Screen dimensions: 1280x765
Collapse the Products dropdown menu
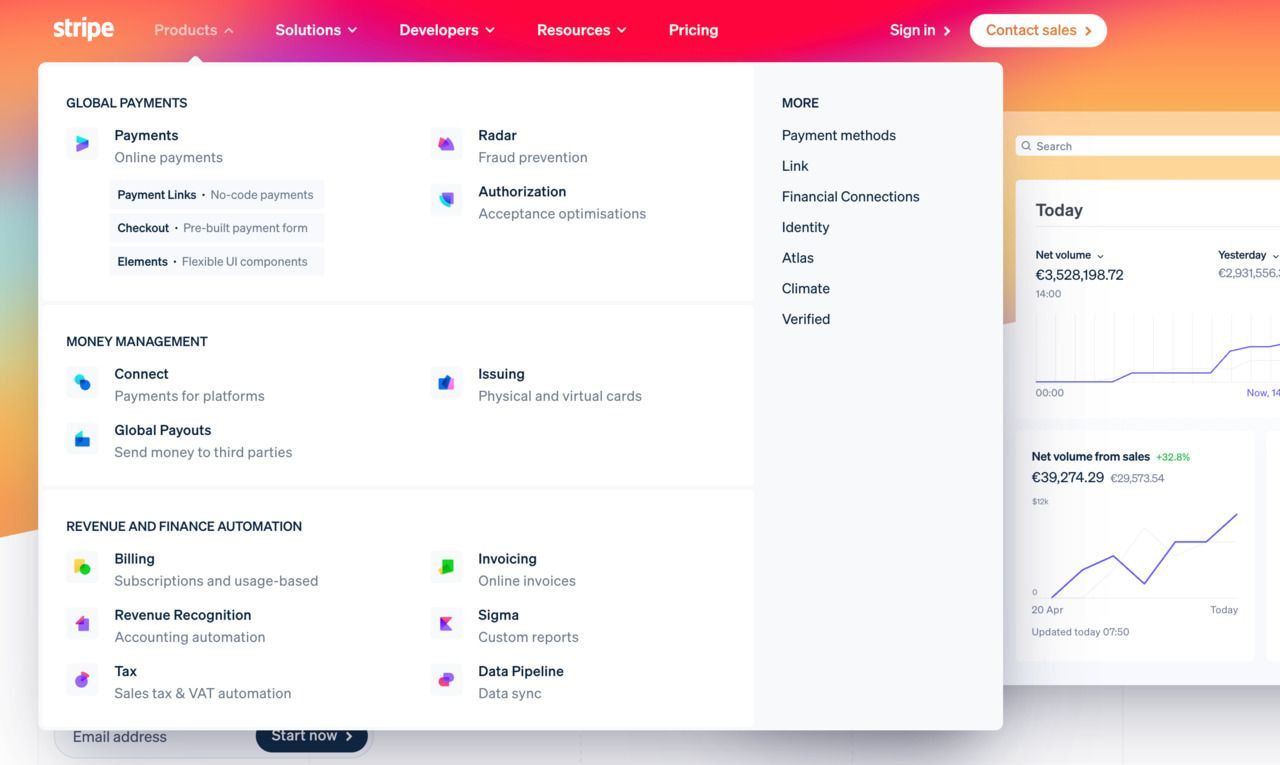coord(194,30)
